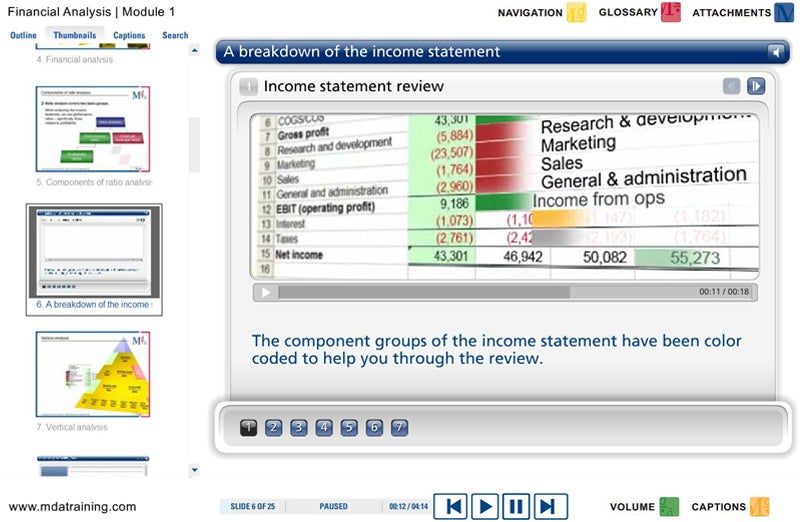Image resolution: width=800 pixels, height=522 pixels.
Task: Go to next income statement step arrow
Action: pyautogui.click(x=757, y=87)
